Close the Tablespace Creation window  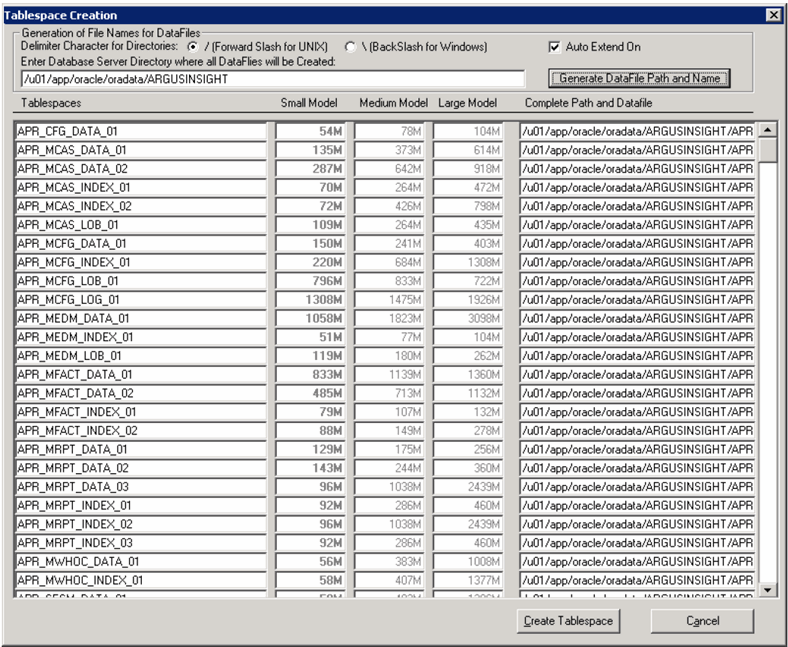pos(774,15)
